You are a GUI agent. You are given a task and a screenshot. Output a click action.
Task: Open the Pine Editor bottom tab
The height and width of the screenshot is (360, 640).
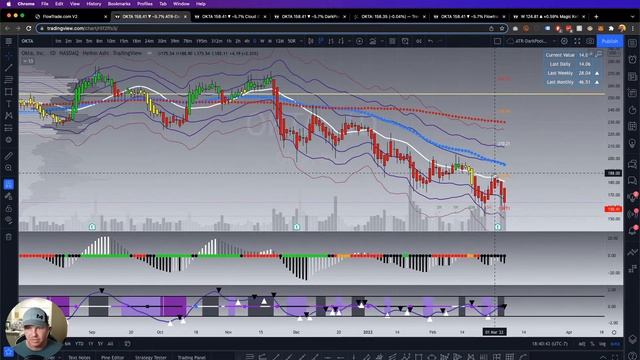tap(113, 357)
